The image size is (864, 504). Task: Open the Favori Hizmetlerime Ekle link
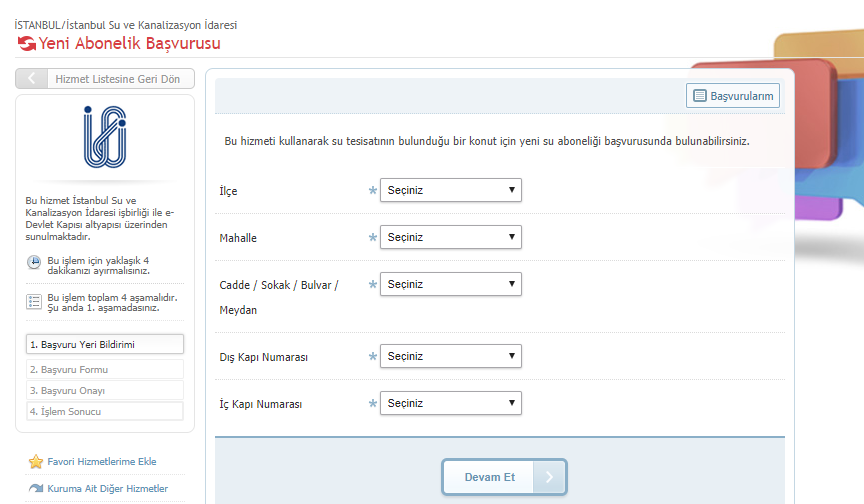pos(101,462)
